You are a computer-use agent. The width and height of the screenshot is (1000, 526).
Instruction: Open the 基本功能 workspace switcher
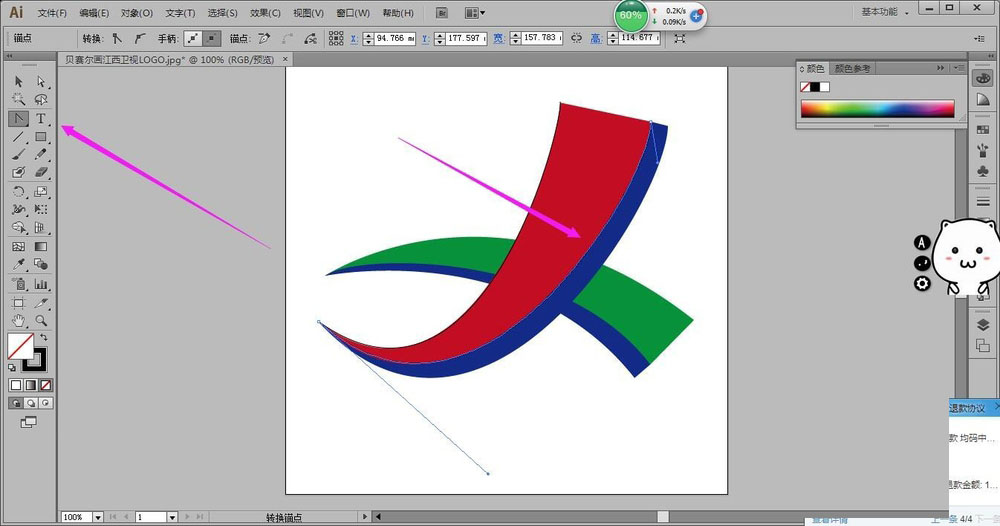click(x=885, y=12)
